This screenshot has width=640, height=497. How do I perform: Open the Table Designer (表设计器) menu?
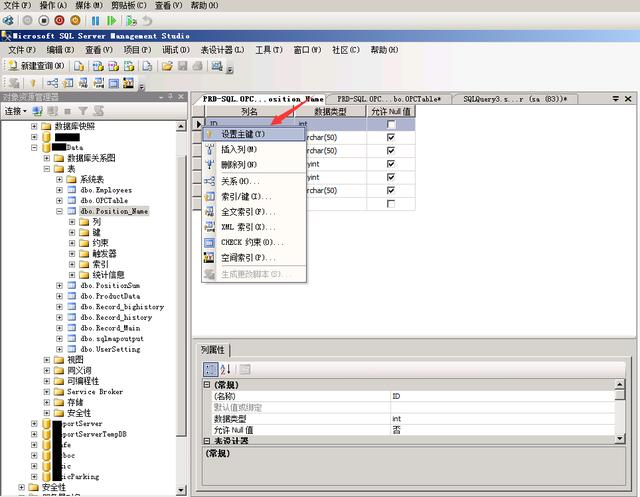pyautogui.click(x=225, y=49)
